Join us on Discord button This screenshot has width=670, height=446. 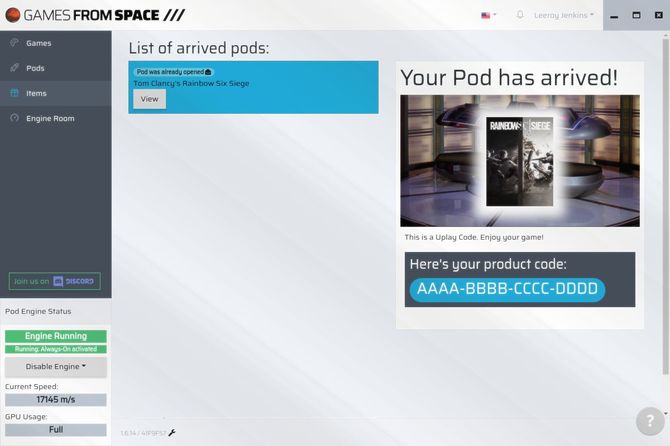(55, 281)
